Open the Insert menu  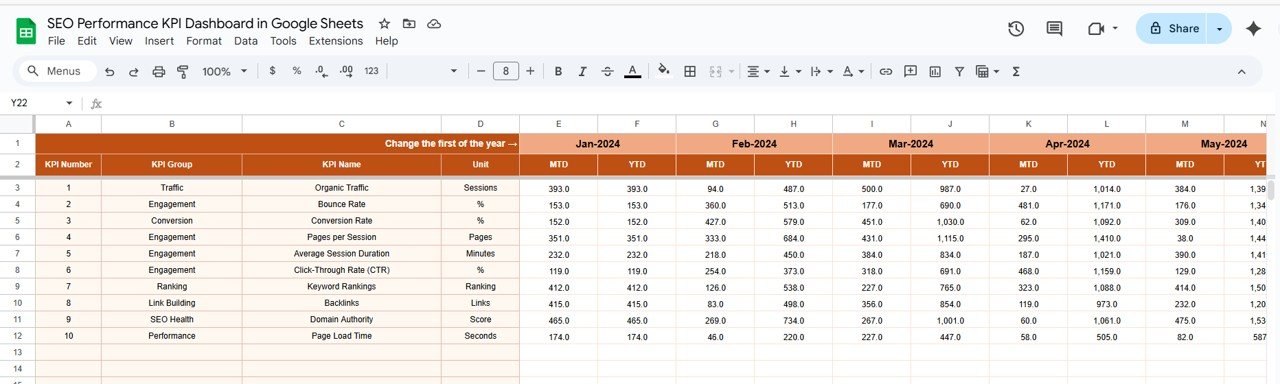click(159, 41)
